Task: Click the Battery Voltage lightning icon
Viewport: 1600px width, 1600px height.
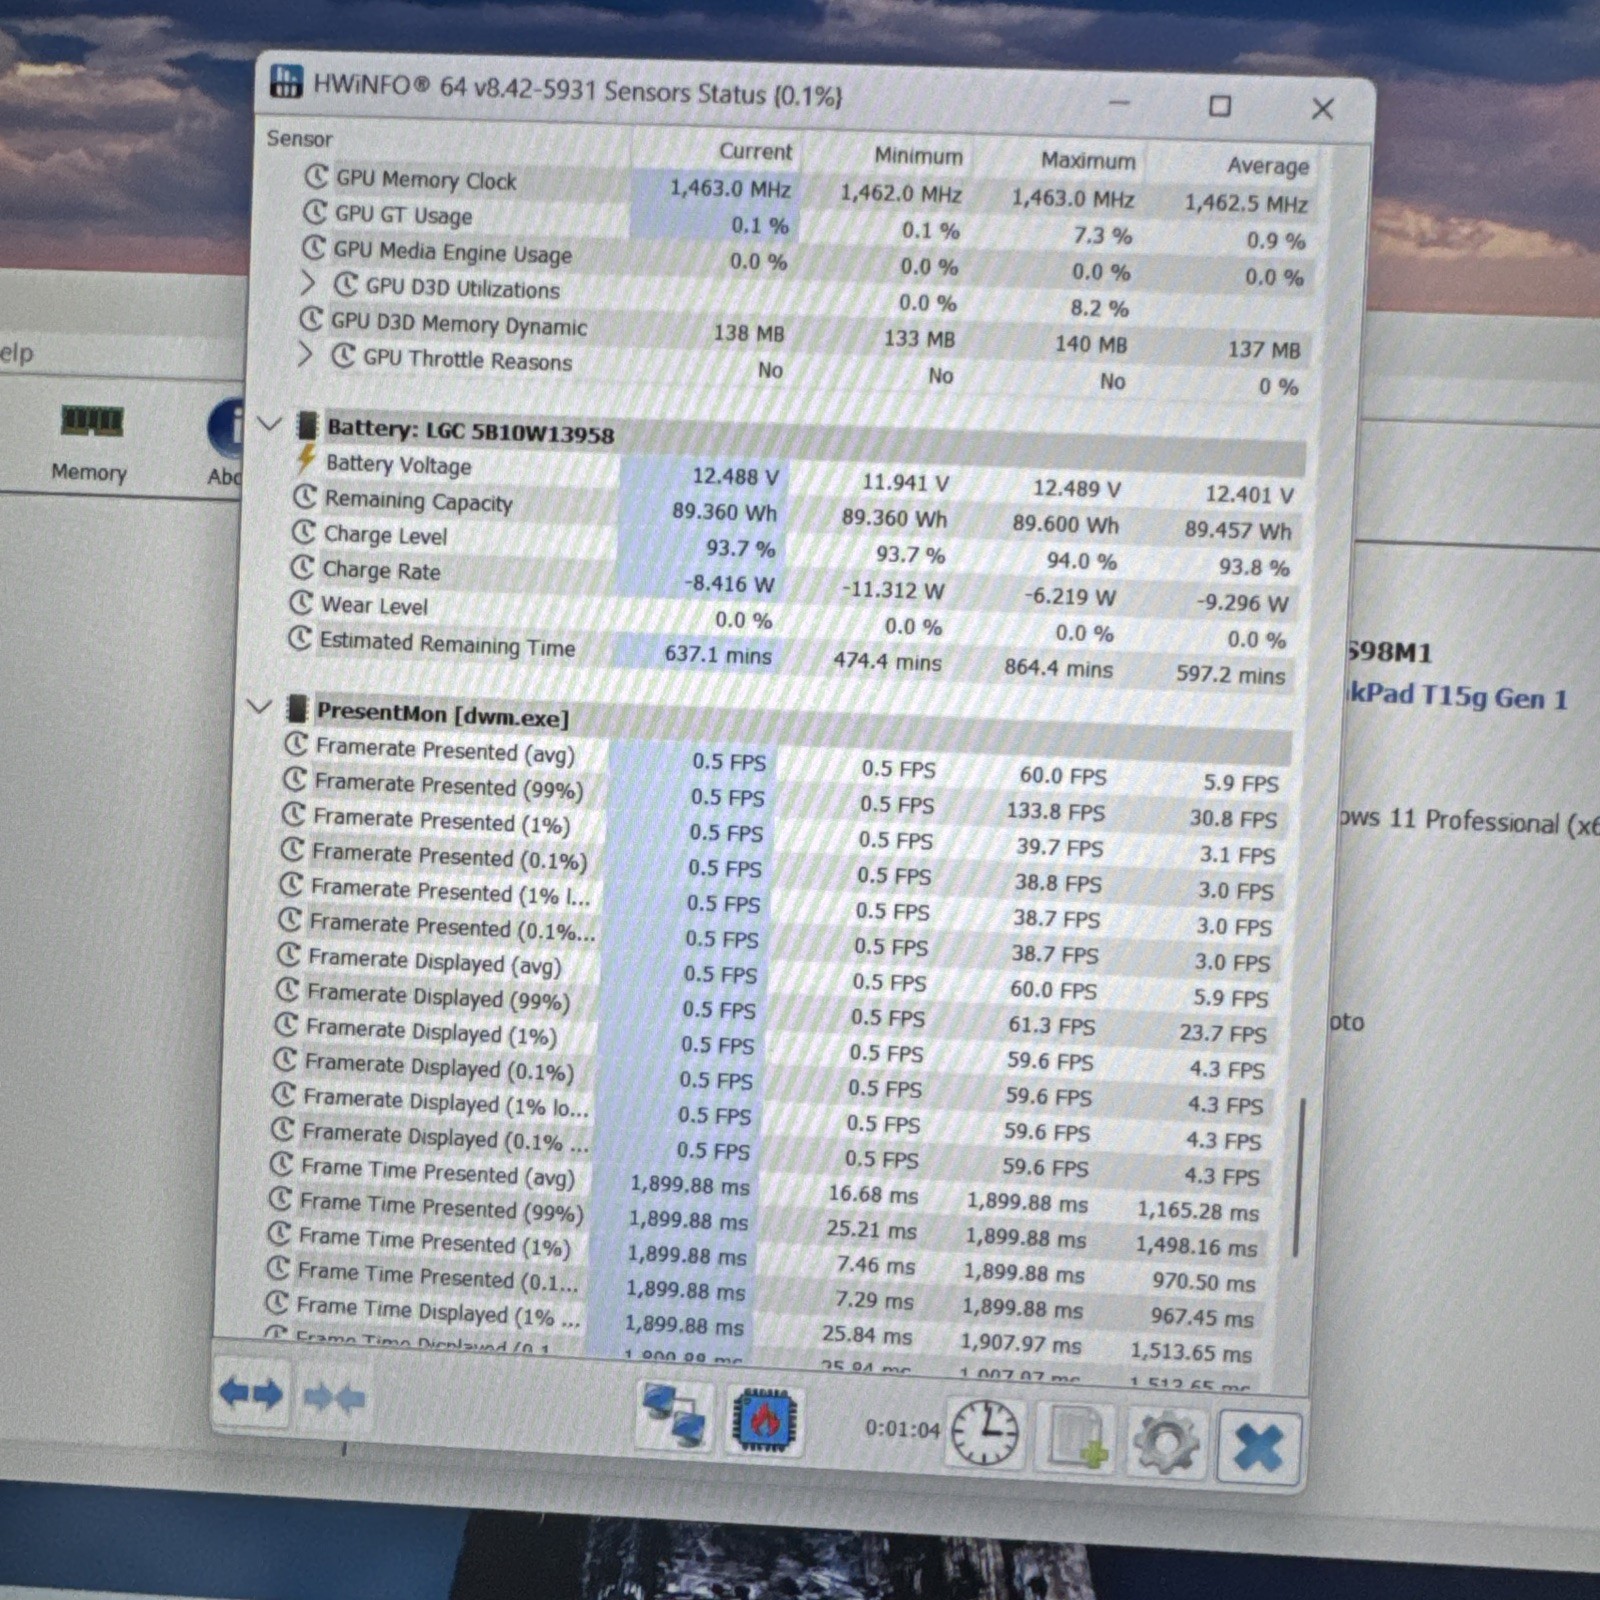Action: [x=305, y=460]
